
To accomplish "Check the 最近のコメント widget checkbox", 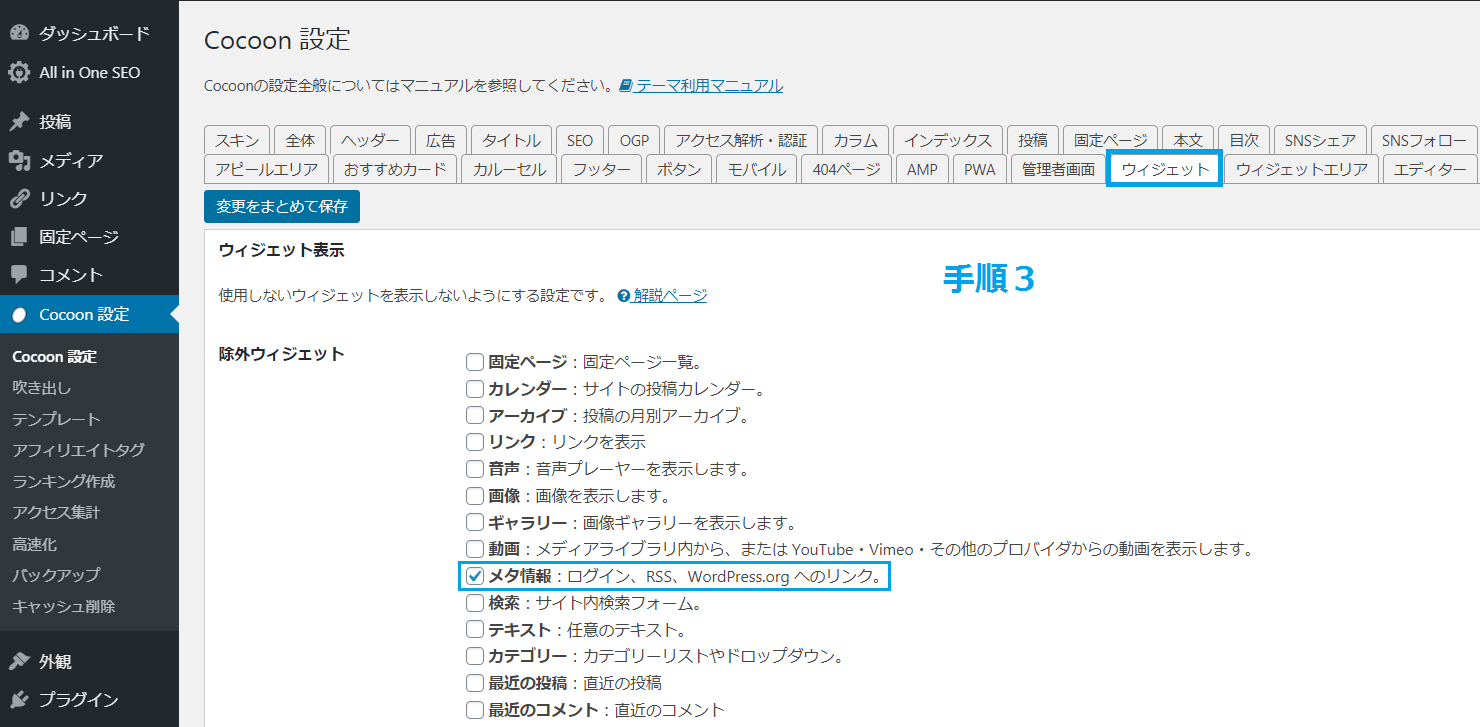I will tap(475, 710).
